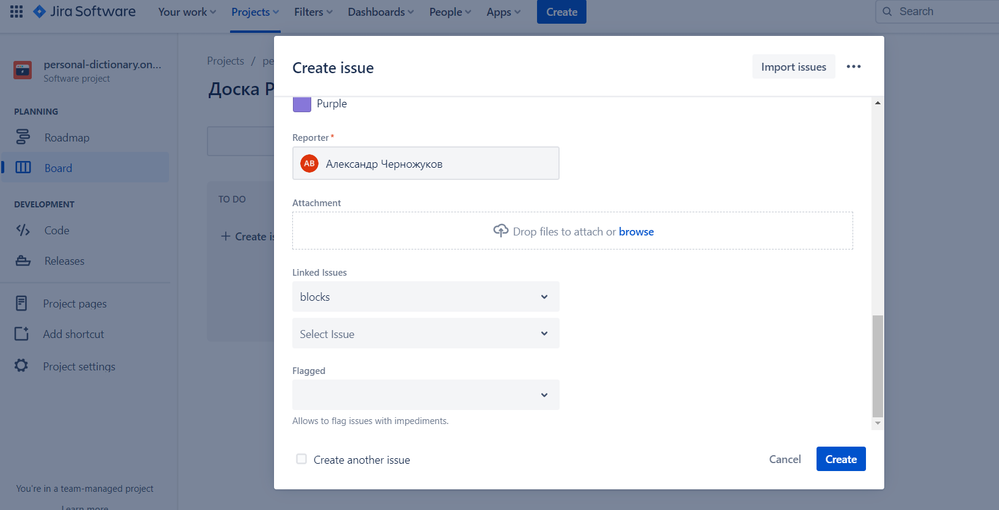This screenshot has width=999, height=510.
Task: Open the three-dots more actions menu
Action: [x=854, y=66]
